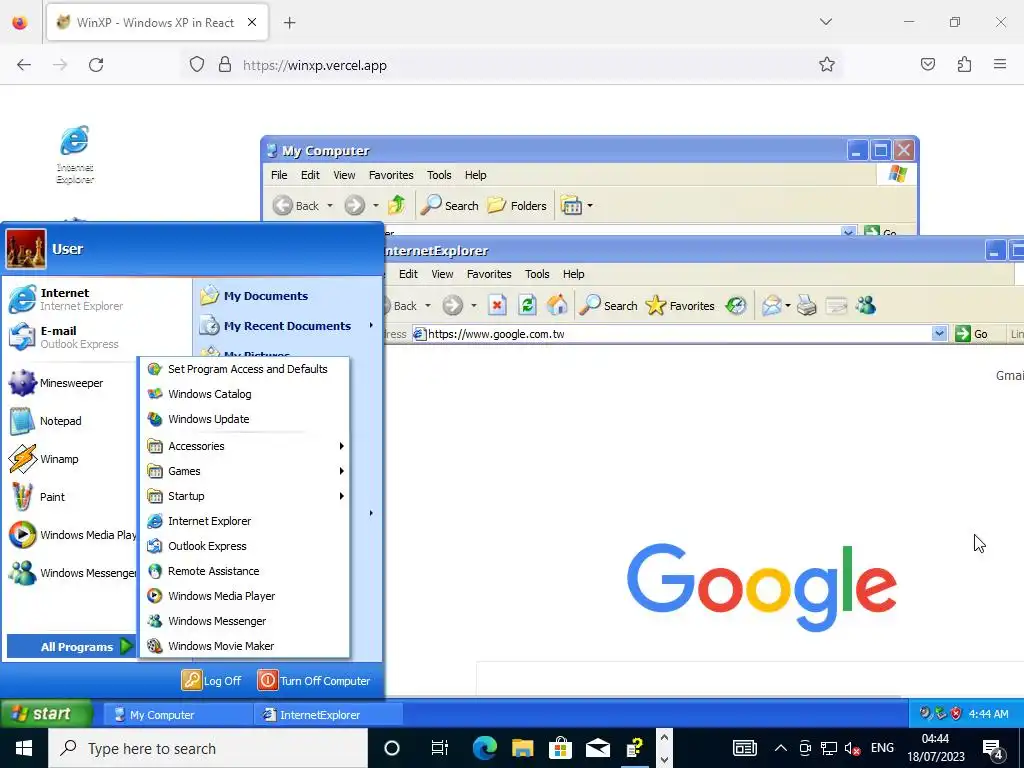The height and width of the screenshot is (768, 1024).
Task: Open Firefox application menu hamburger
Action: 1000,64
